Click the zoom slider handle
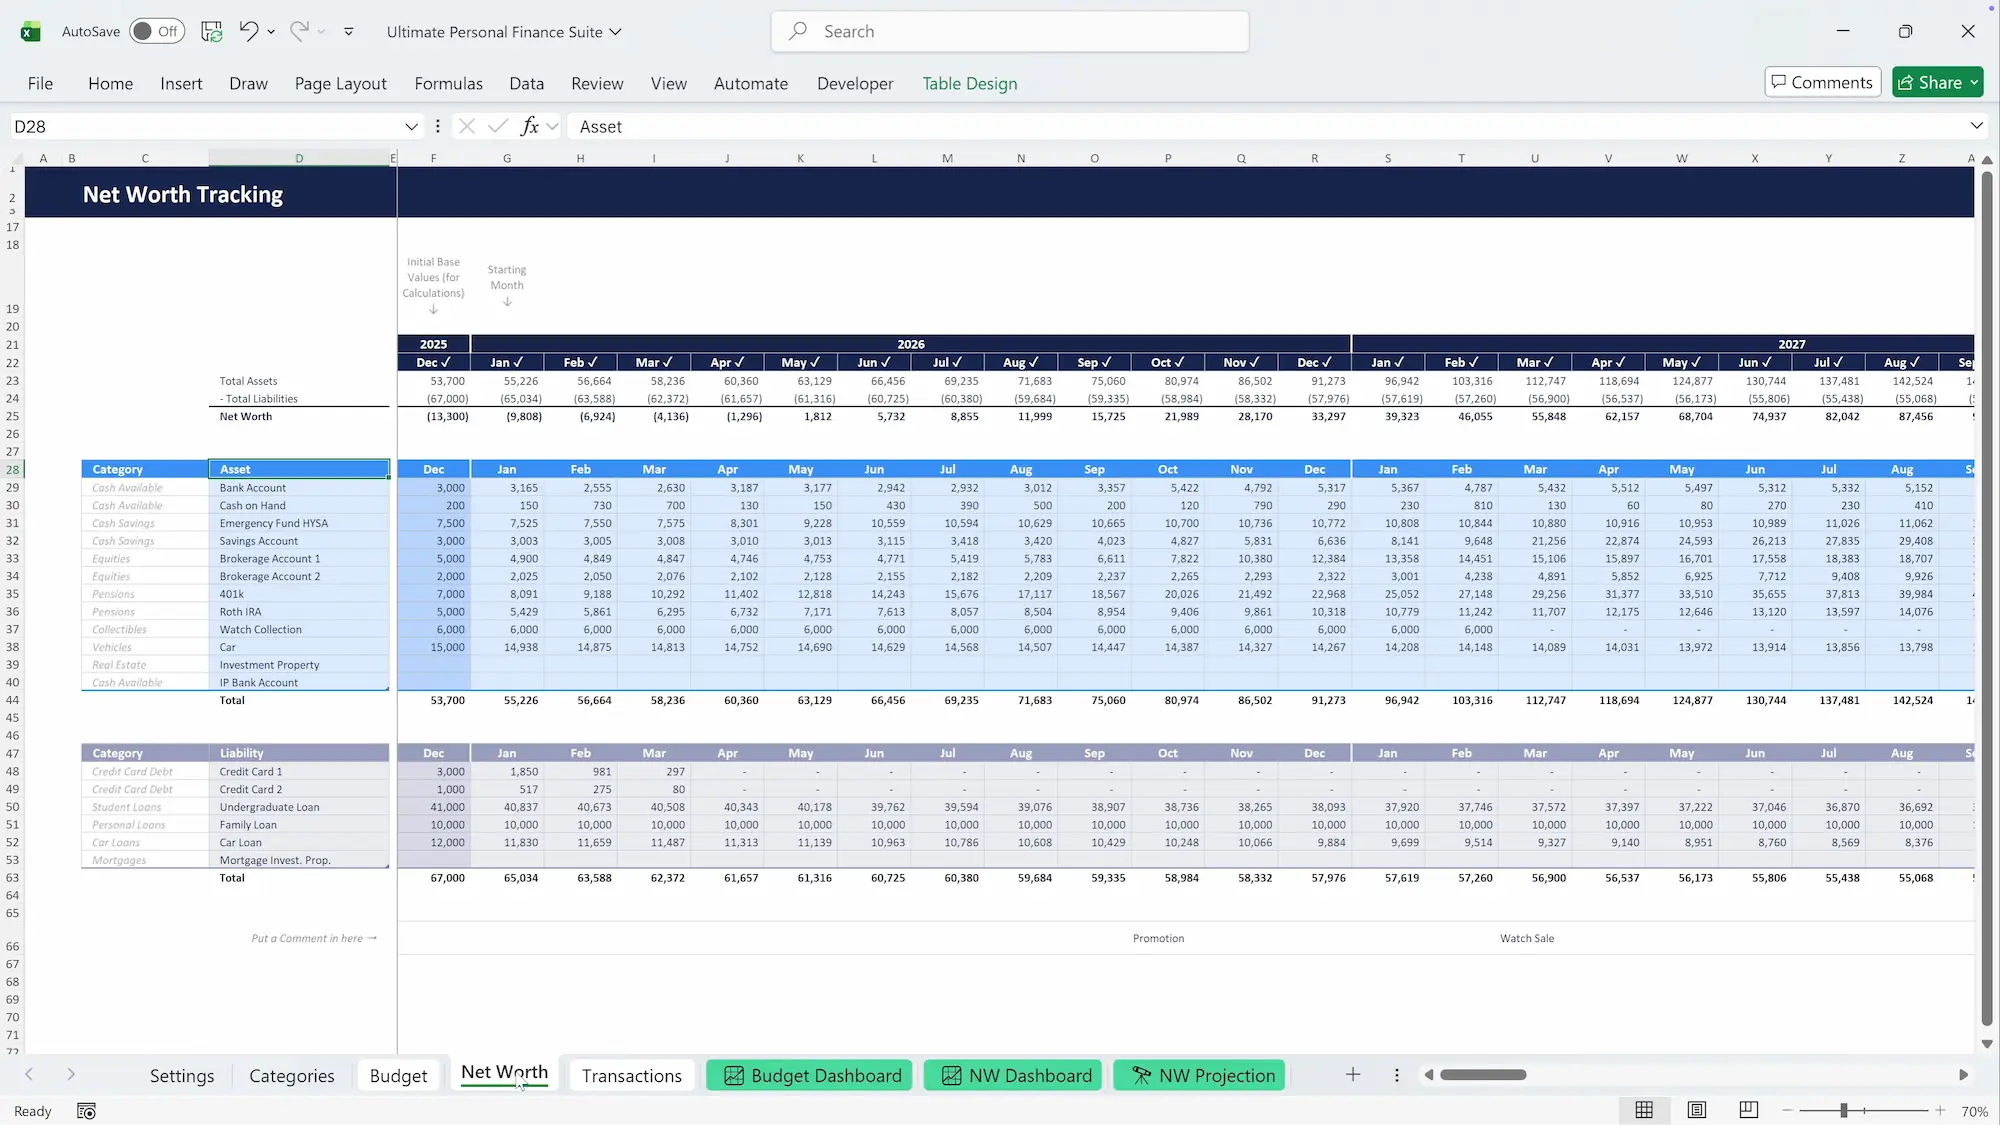Viewport: 2000px width, 1125px height. (1843, 1110)
